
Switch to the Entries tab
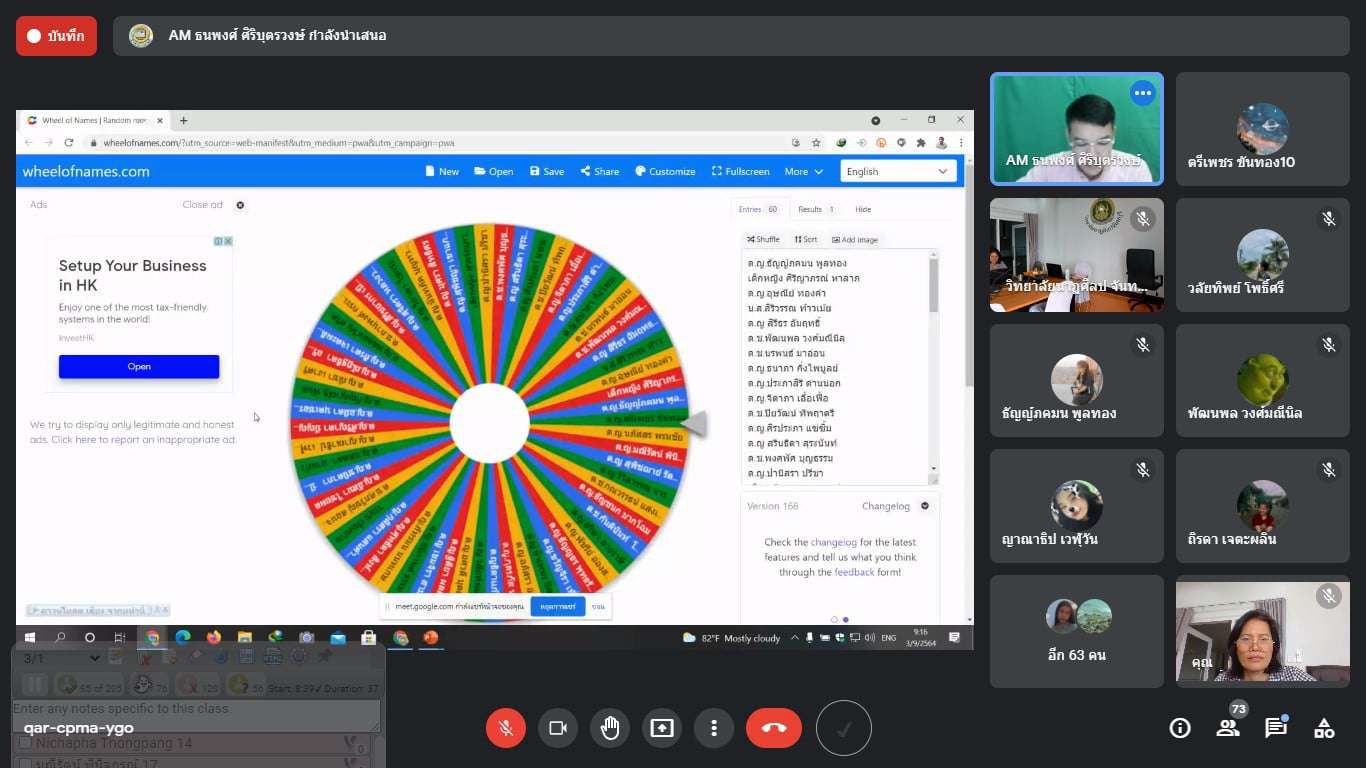759,209
